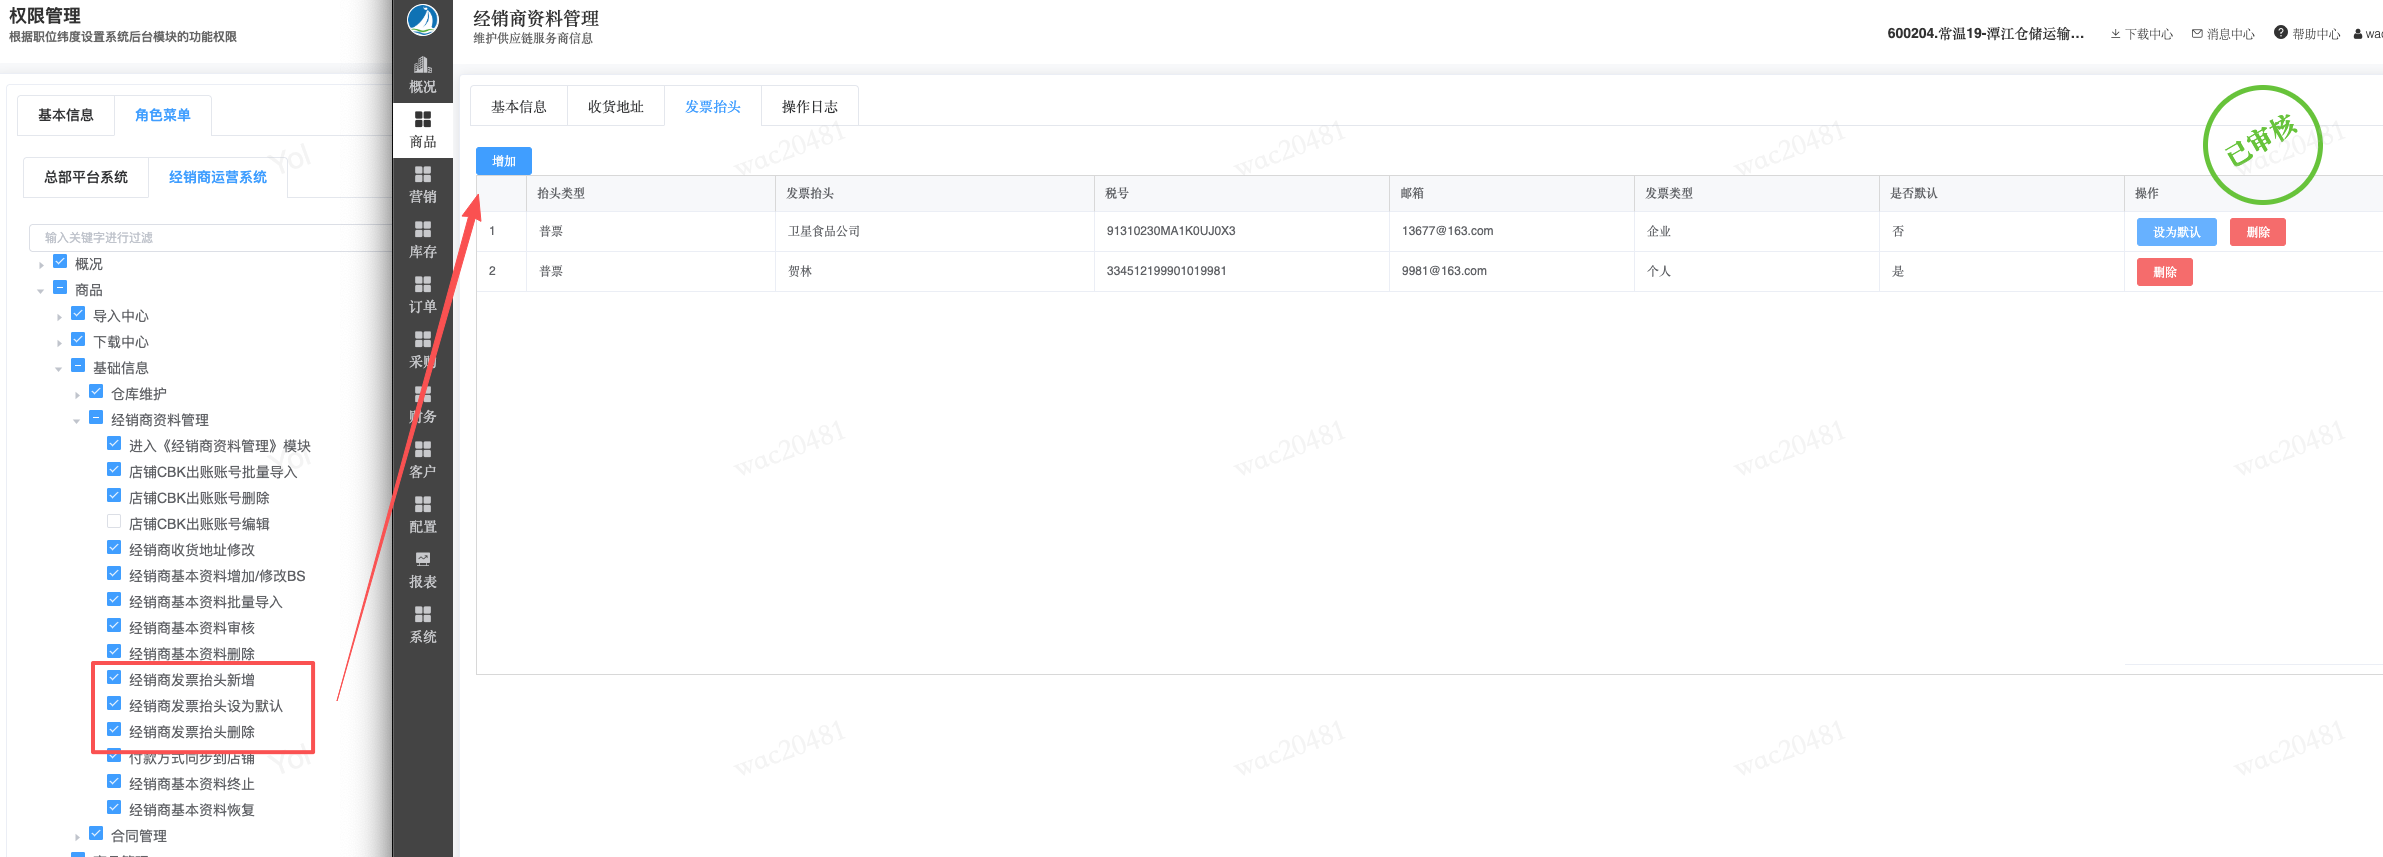
Task: Switch to the 总部平台系统 tab
Action: coord(86,177)
